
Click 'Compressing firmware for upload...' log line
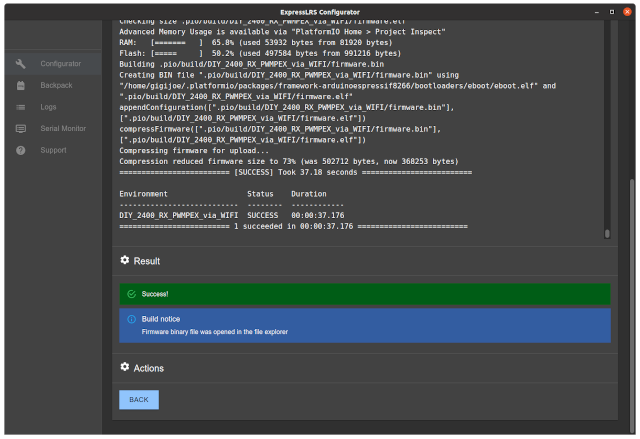194,151
